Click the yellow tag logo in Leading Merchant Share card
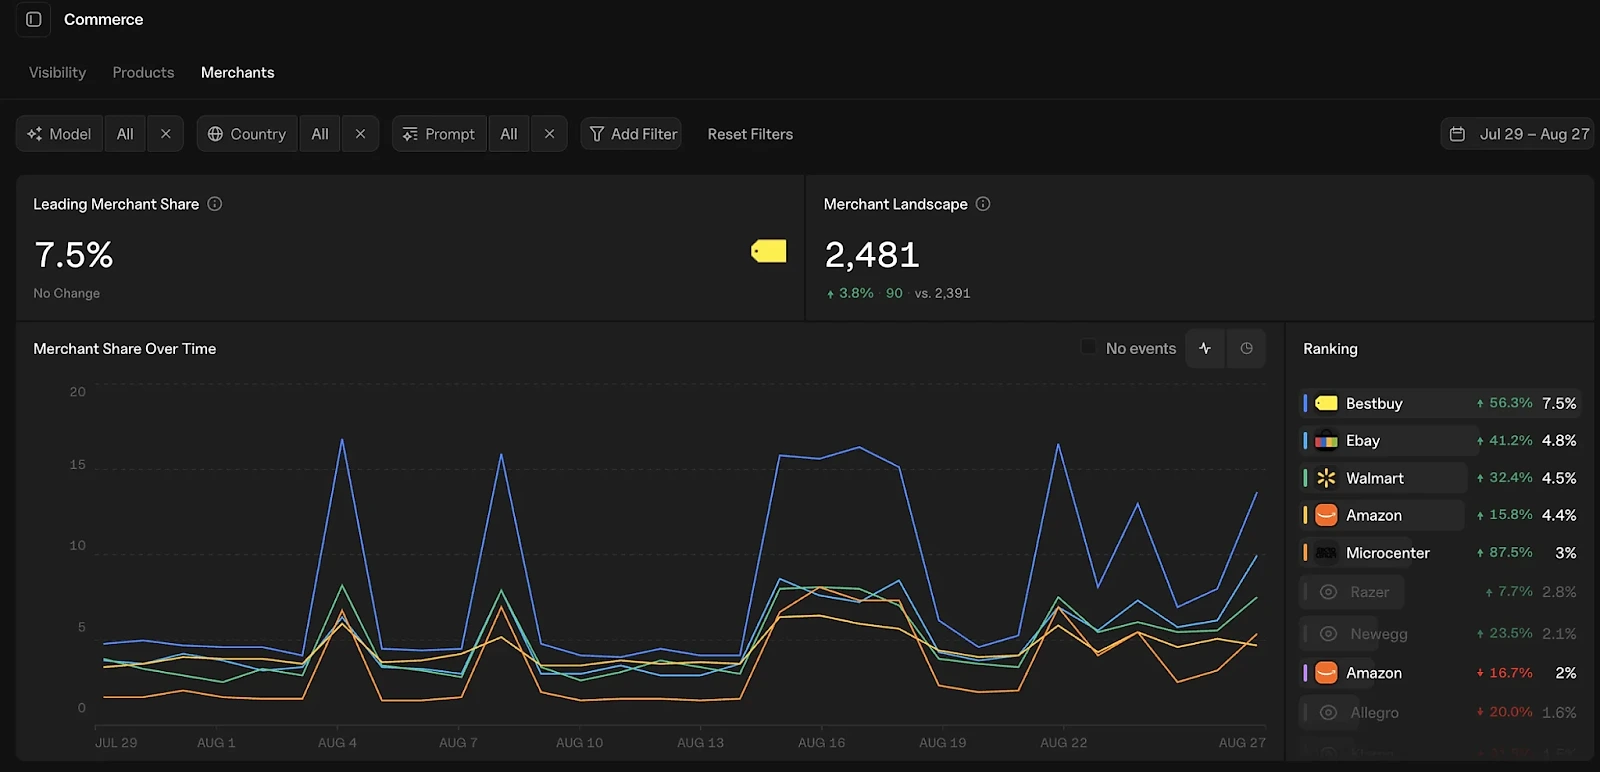The image size is (1600, 772). 769,251
